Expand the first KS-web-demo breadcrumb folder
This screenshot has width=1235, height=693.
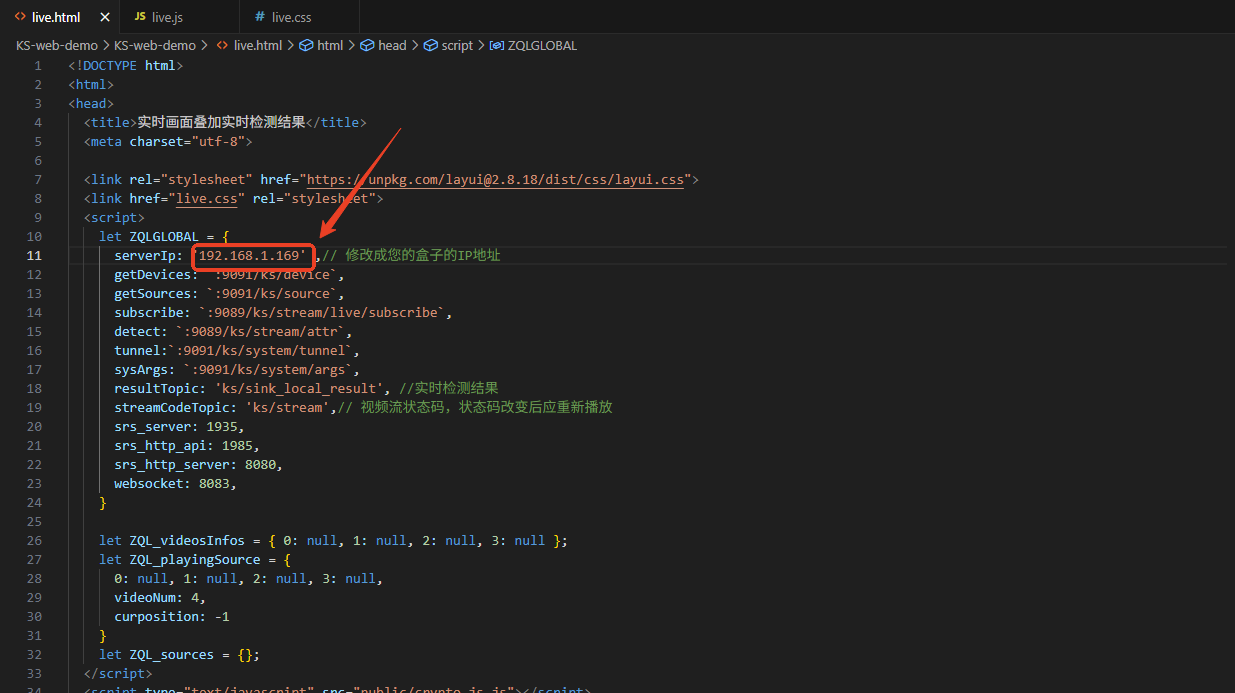pyautogui.click(x=56, y=45)
